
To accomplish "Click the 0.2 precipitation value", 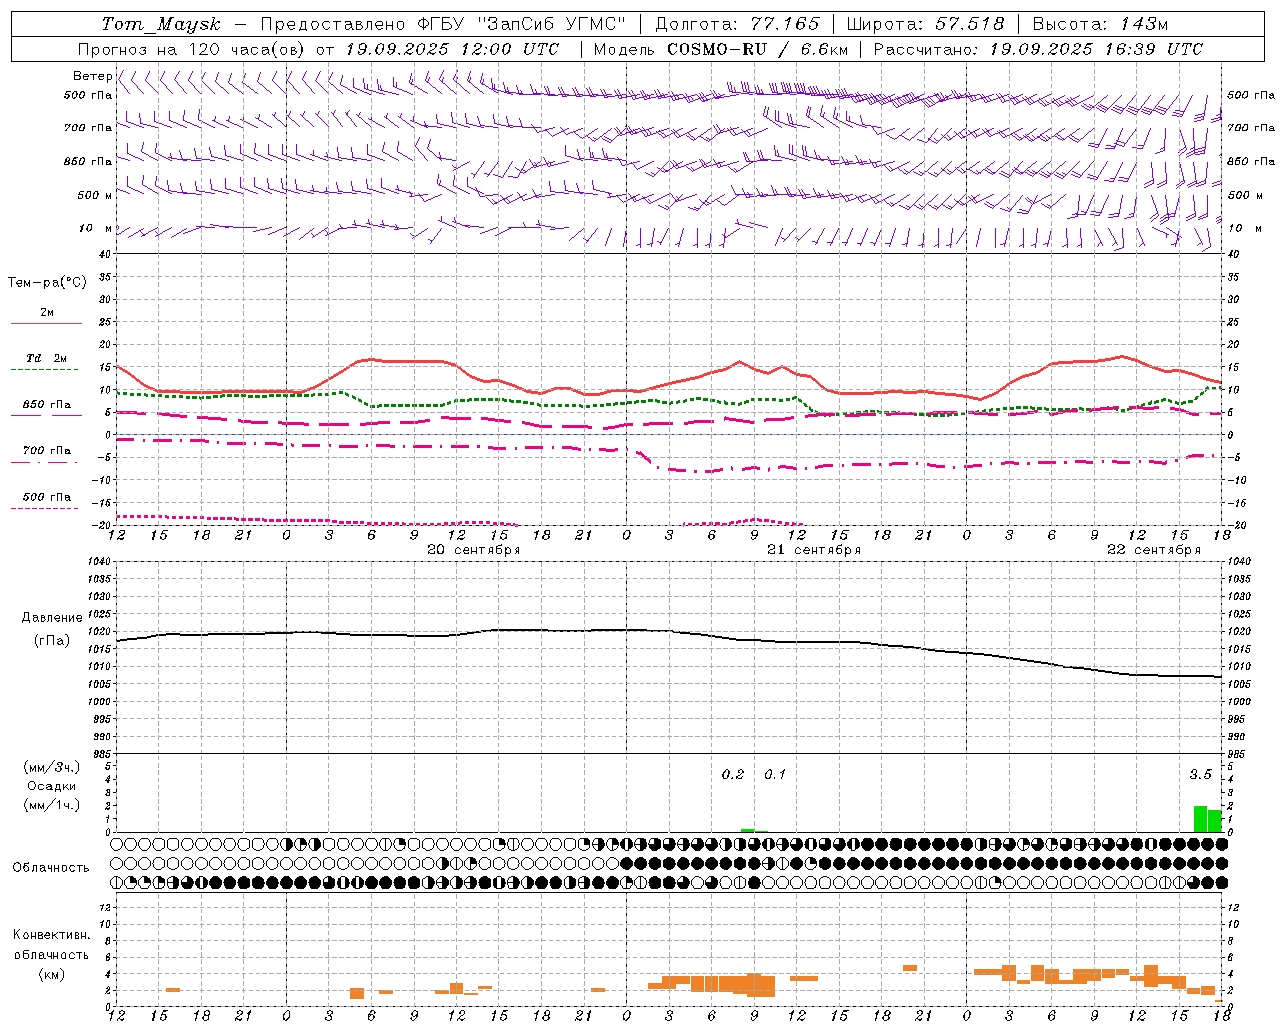I will [x=733, y=774].
